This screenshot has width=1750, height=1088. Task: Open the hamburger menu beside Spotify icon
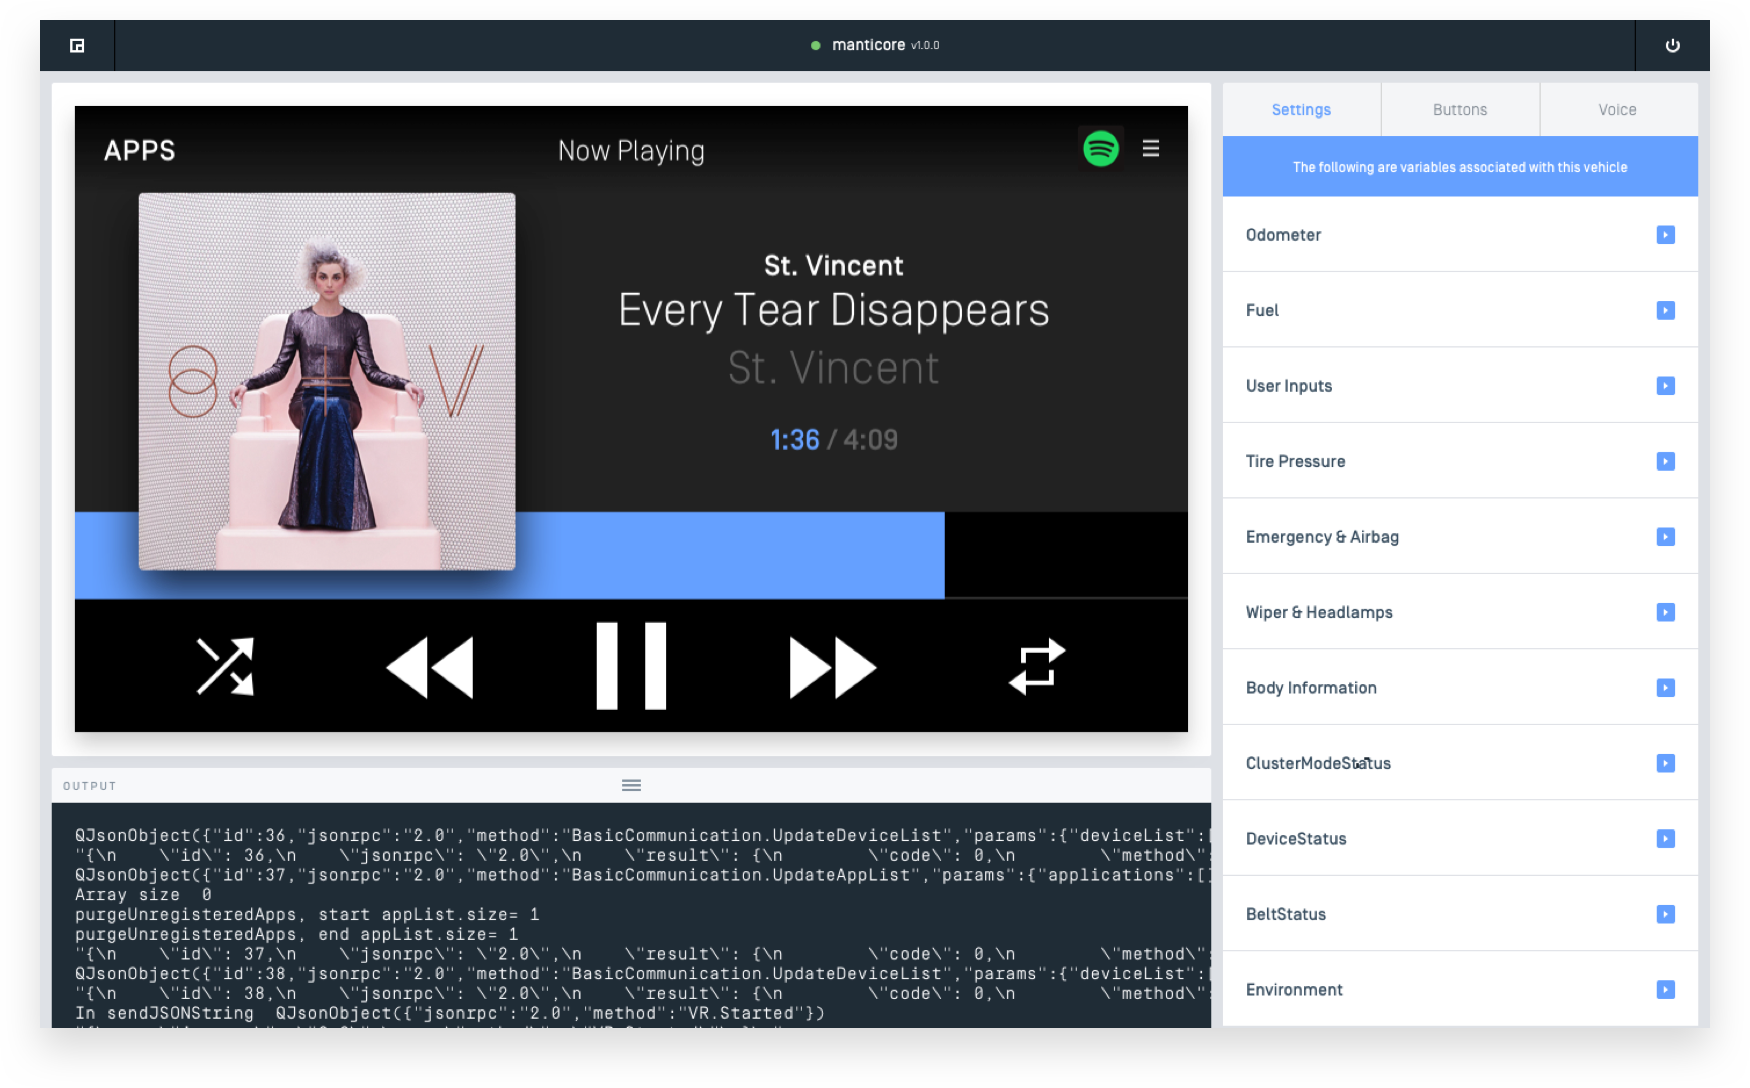(1151, 148)
